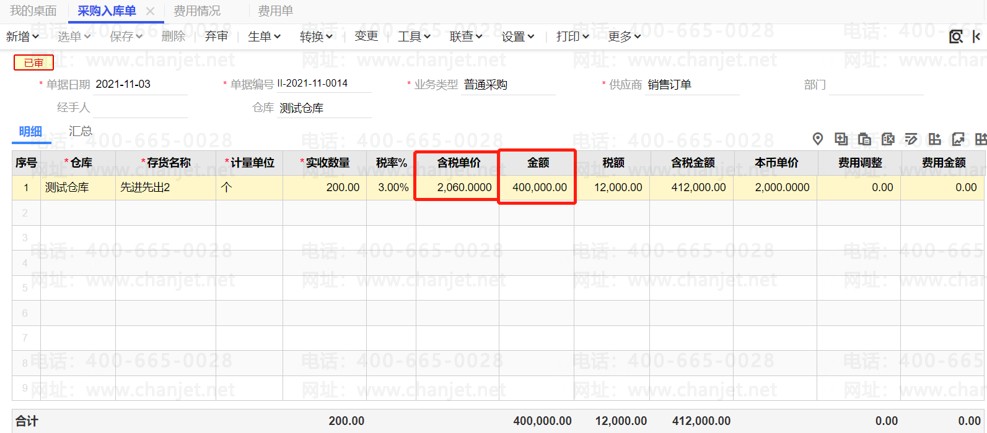
Task: Click row 1 quantity cell 200.00
Action: pos(325,188)
